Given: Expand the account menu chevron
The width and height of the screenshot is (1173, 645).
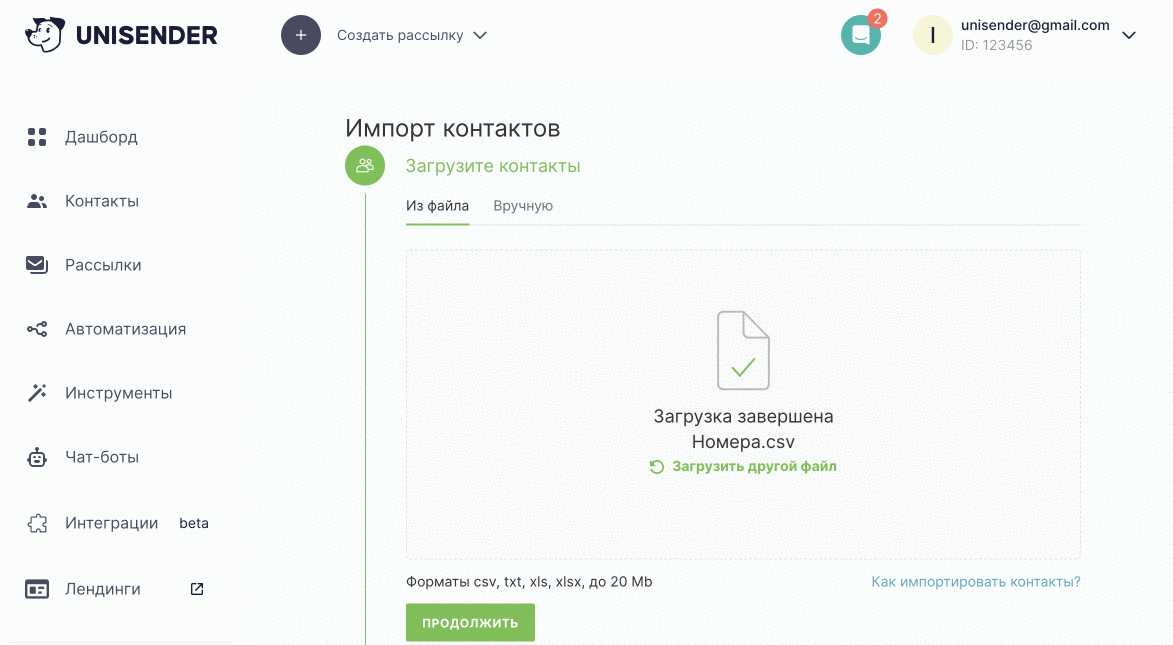Looking at the screenshot, I should [x=1129, y=35].
